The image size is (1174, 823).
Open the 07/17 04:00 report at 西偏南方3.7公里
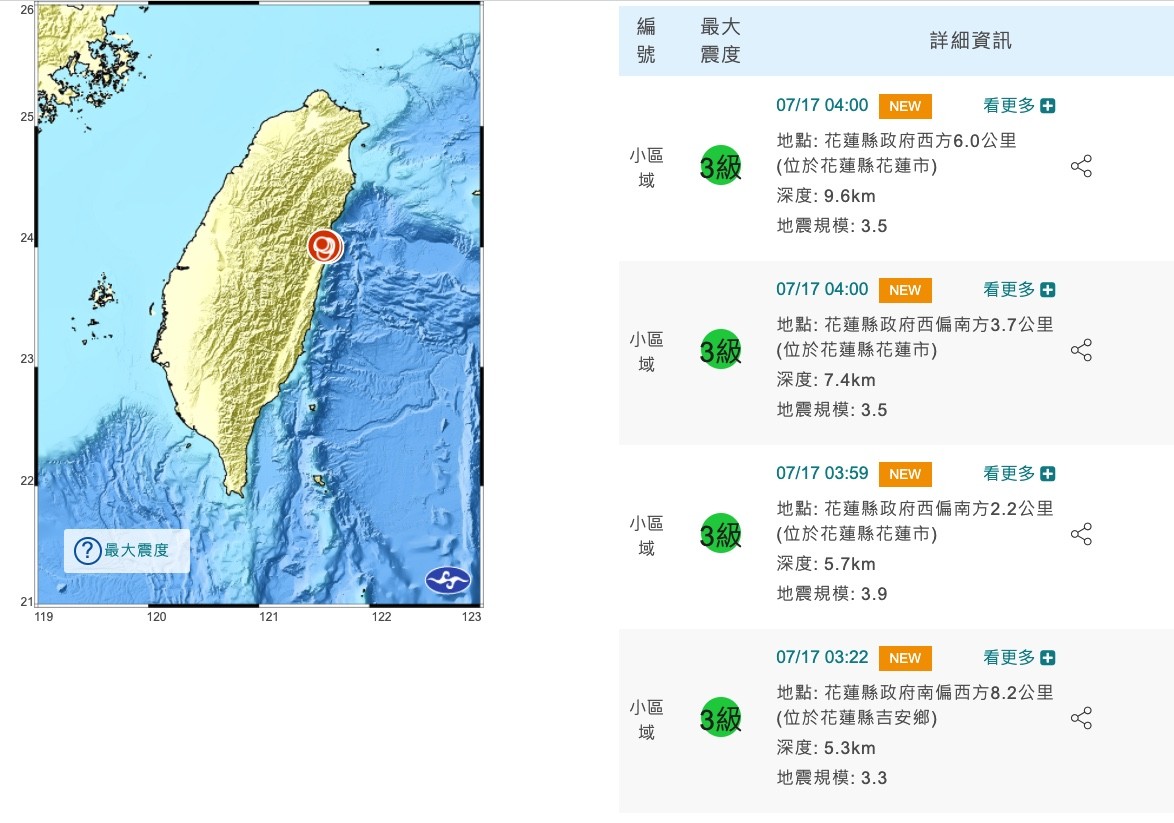pos(822,289)
